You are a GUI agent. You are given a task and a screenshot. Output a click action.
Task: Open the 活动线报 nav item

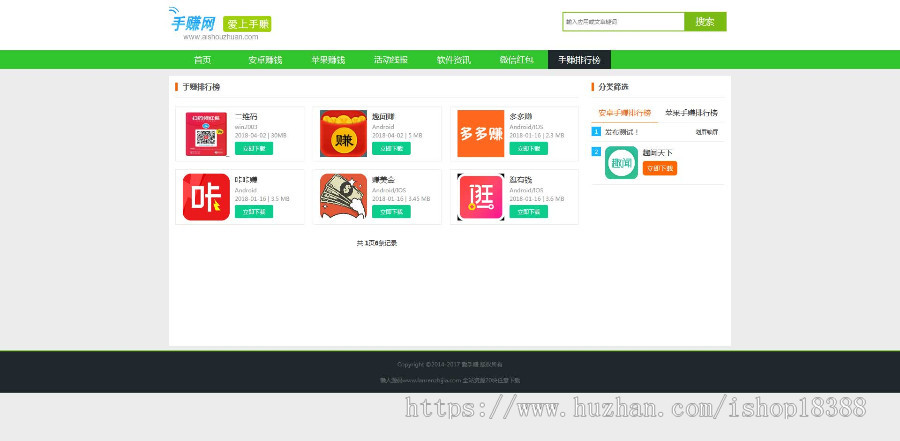coord(391,60)
